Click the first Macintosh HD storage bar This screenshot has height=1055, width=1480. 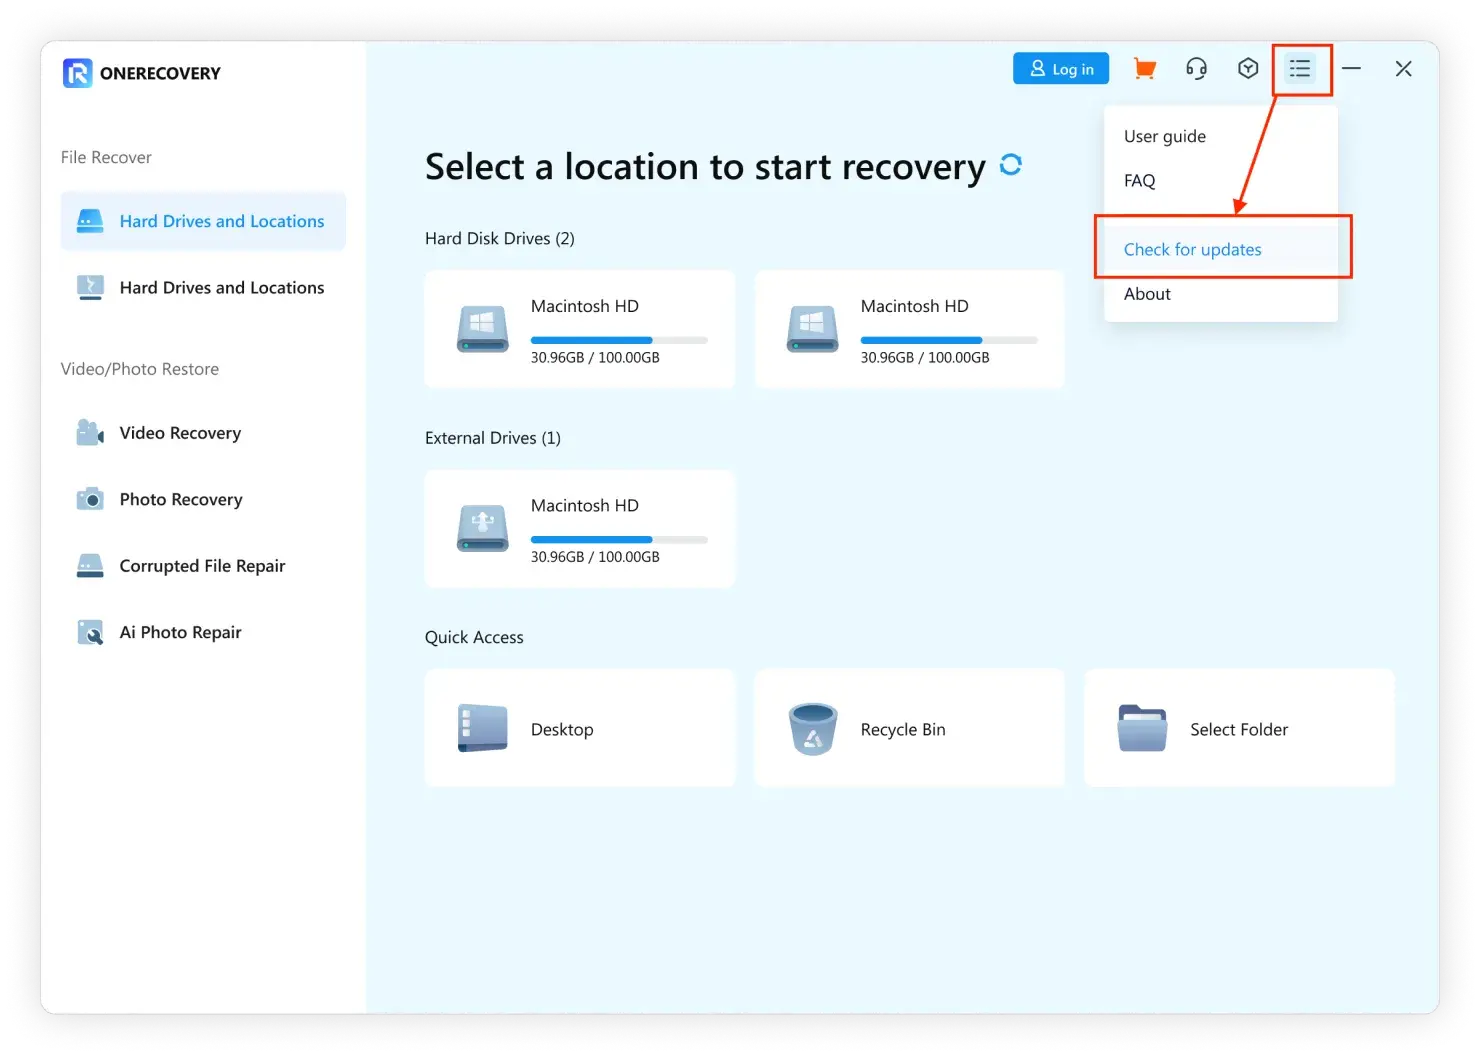pyautogui.click(x=619, y=340)
